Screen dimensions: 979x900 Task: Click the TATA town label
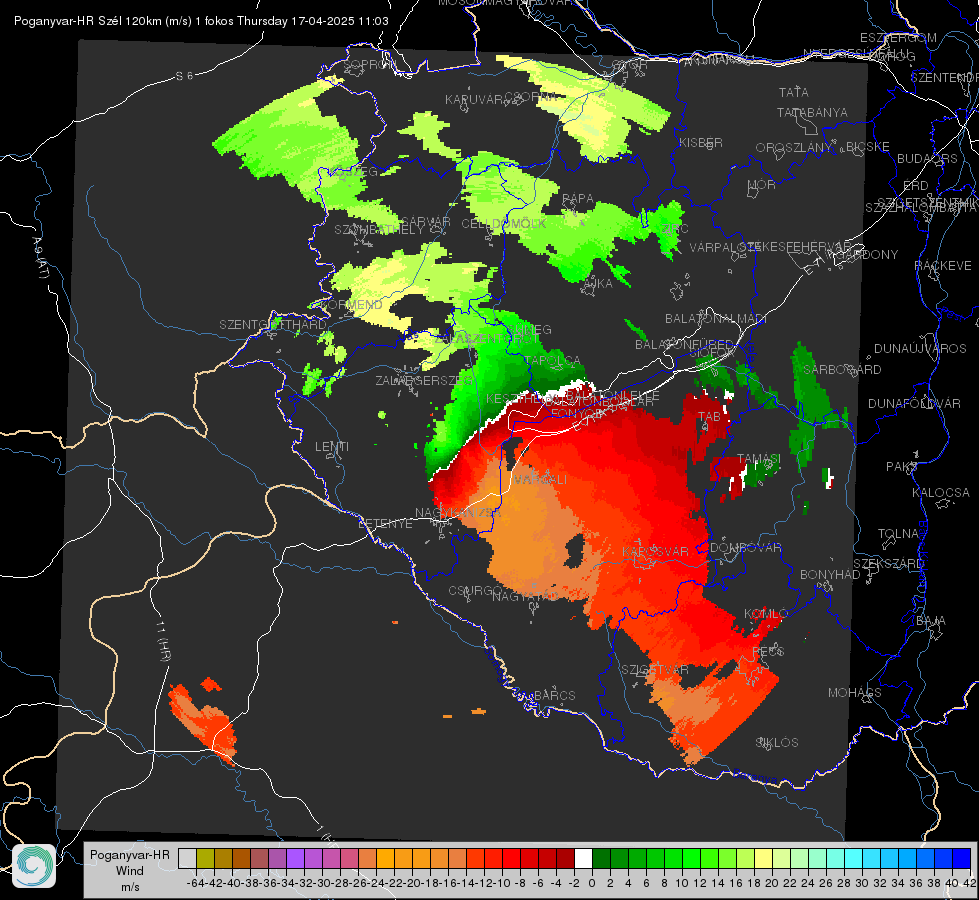coord(794,92)
